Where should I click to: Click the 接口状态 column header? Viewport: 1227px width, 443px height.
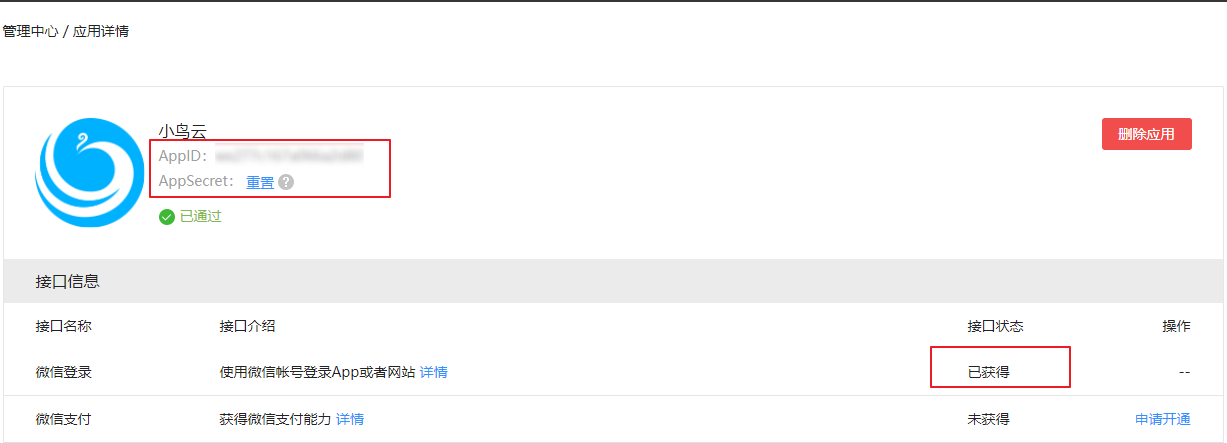coord(995,326)
